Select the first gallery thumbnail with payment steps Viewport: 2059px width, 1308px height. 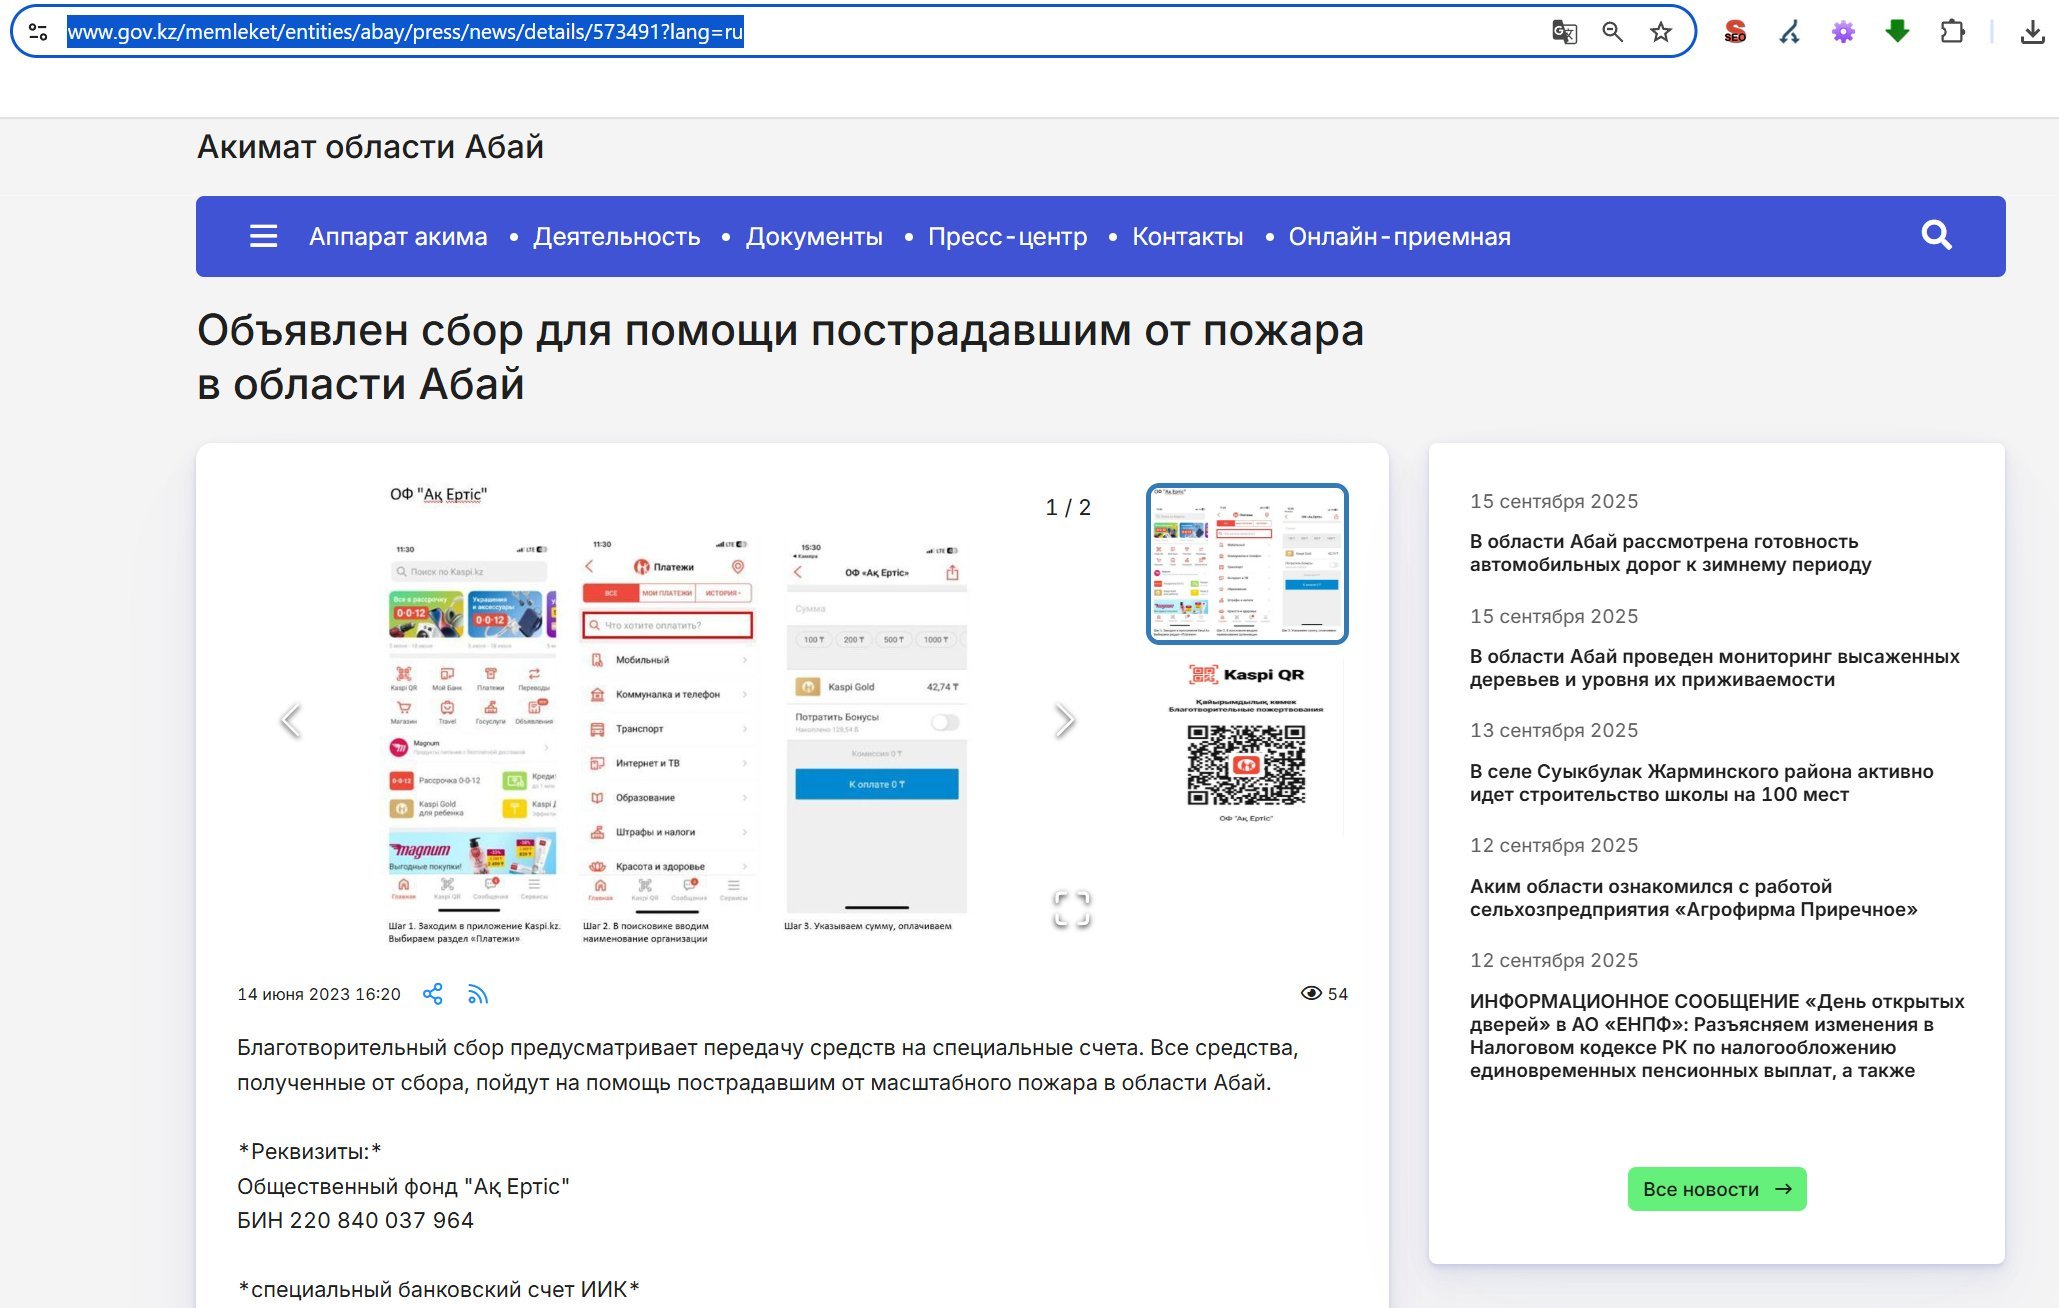[x=1246, y=563]
